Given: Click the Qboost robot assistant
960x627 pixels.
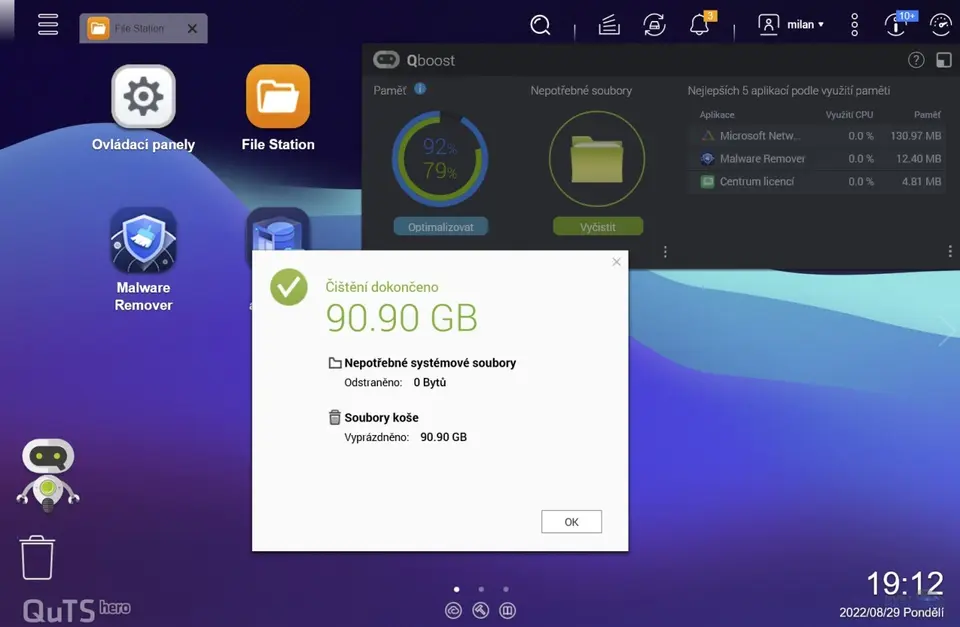Looking at the screenshot, I should click(x=48, y=474).
